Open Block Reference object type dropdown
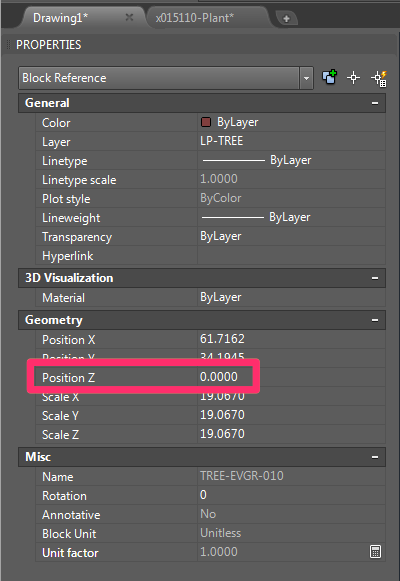The image size is (400, 581). coord(306,78)
